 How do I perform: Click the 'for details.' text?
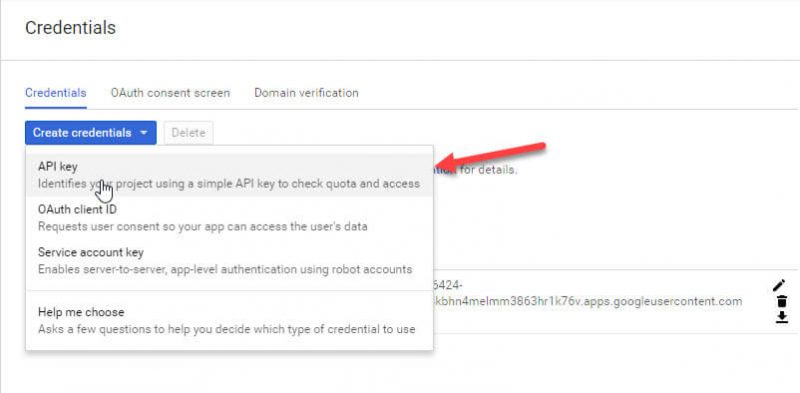pyautogui.click(x=489, y=170)
